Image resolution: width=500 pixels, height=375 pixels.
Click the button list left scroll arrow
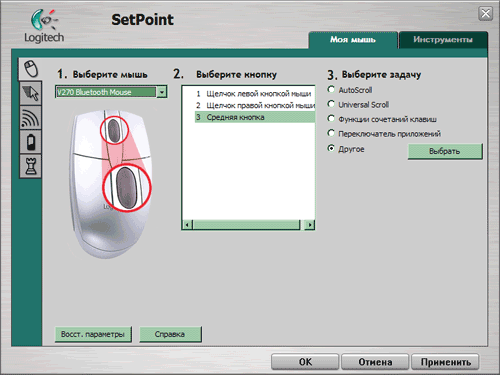click(188, 225)
